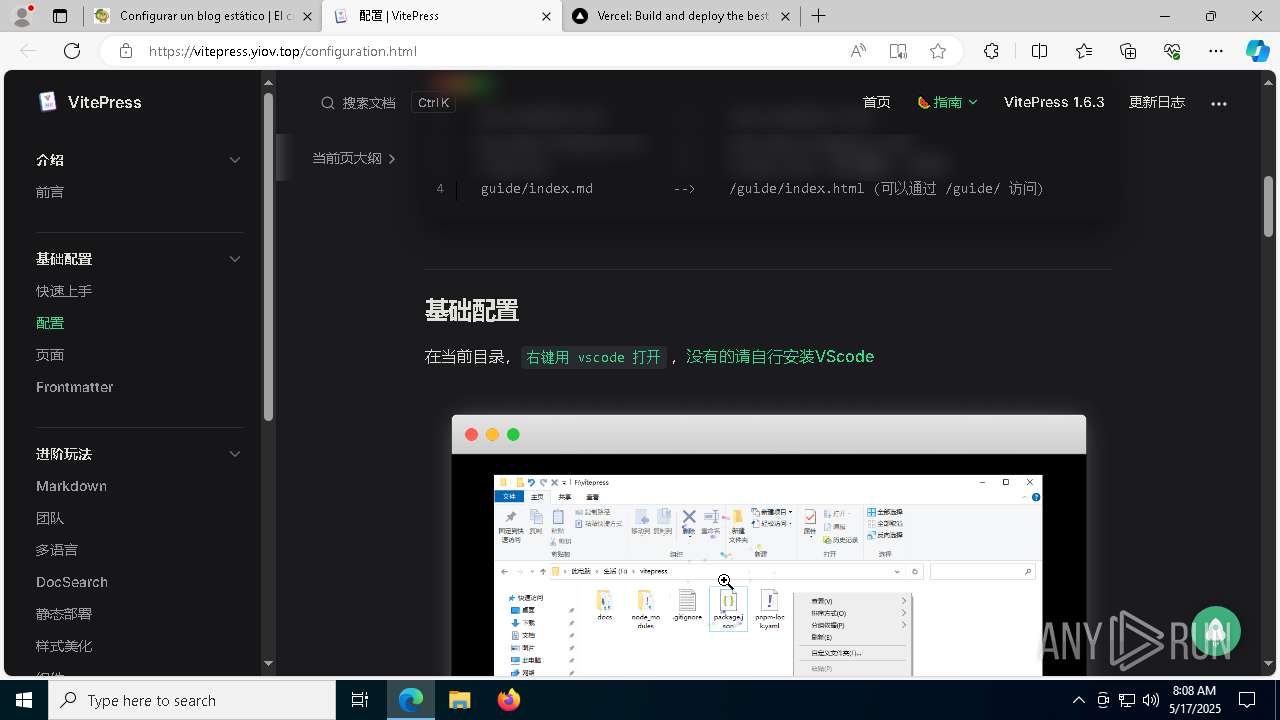Launch Firefox from taskbar

pyautogui.click(x=509, y=700)
